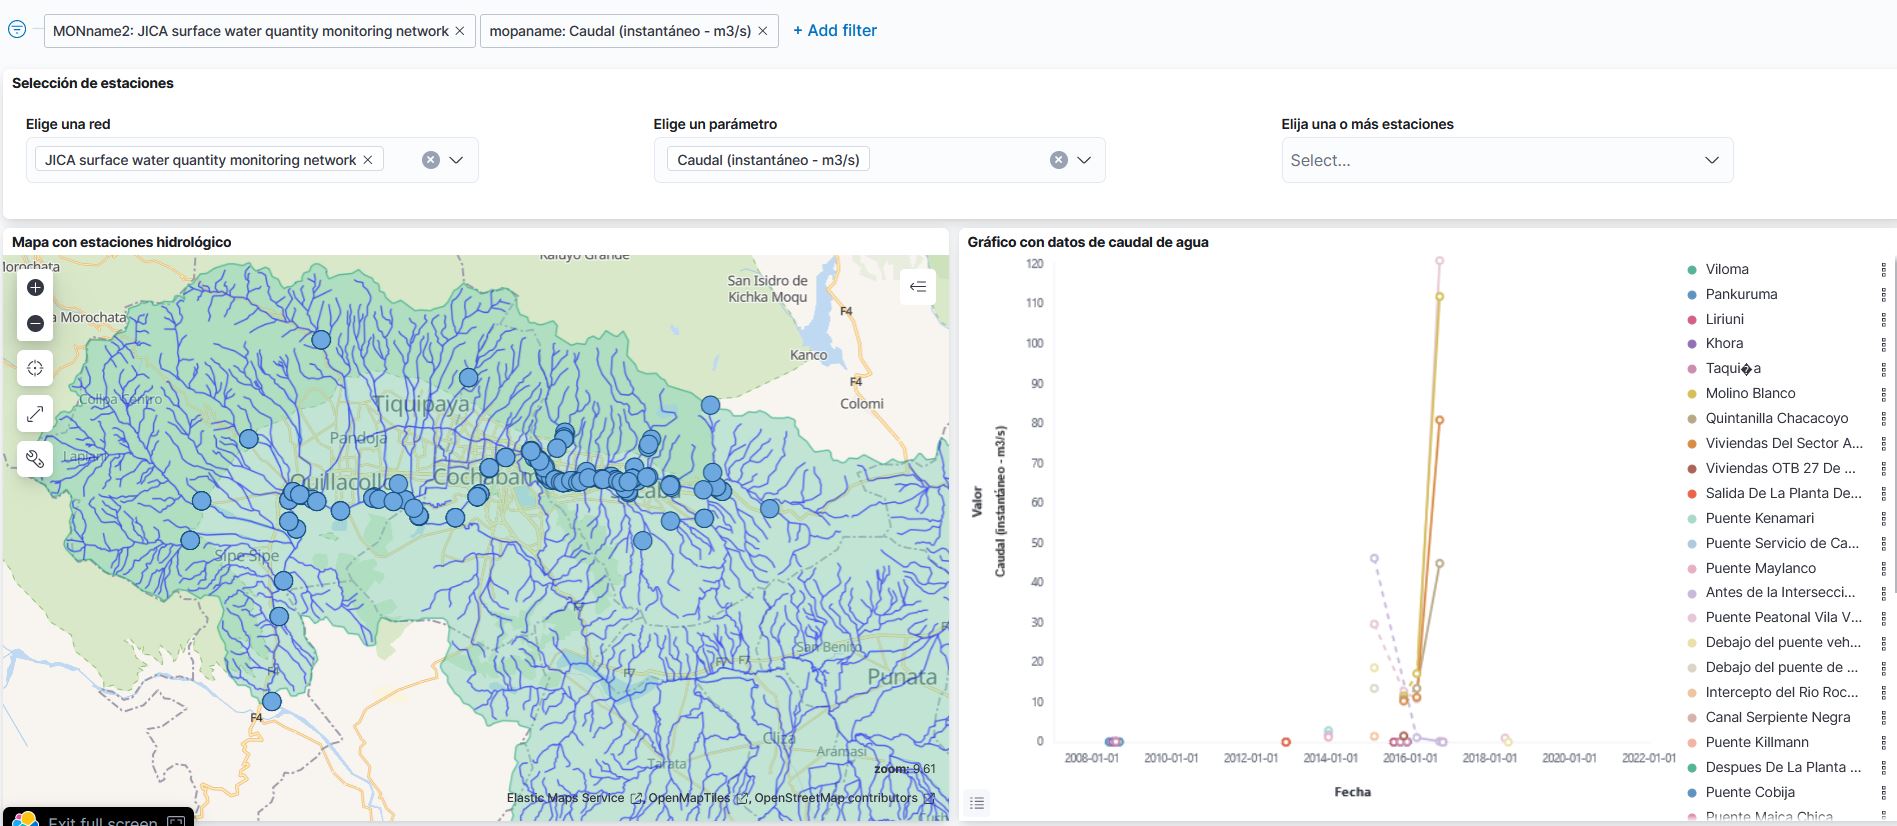Clear the Elige una red selection

coord(431,160)
